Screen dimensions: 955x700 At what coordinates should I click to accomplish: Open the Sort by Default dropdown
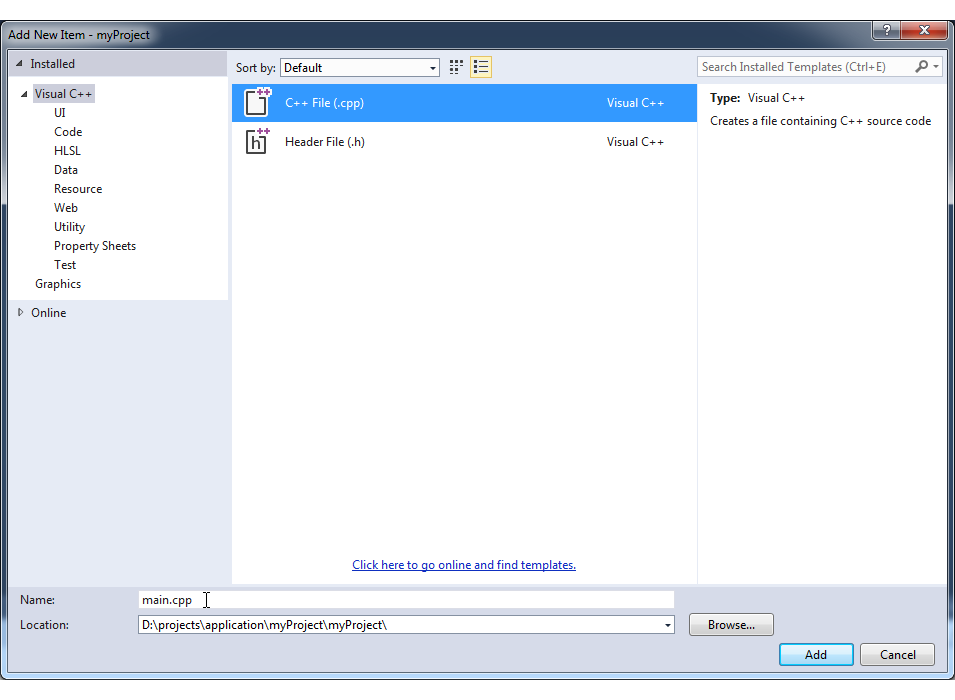[x=360, y=68]
